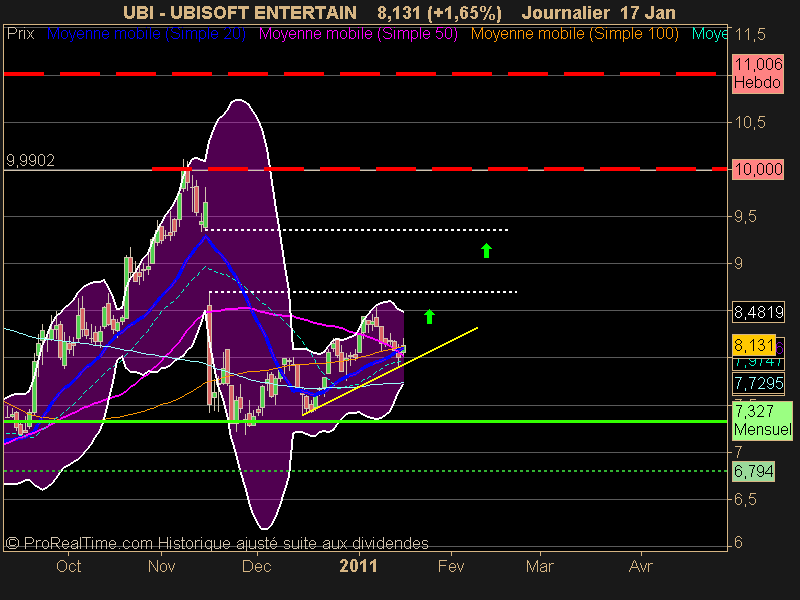Select the 7,7295 moving average value label
The height and width of the screenshot is (600, 800).
click(758, 383)
